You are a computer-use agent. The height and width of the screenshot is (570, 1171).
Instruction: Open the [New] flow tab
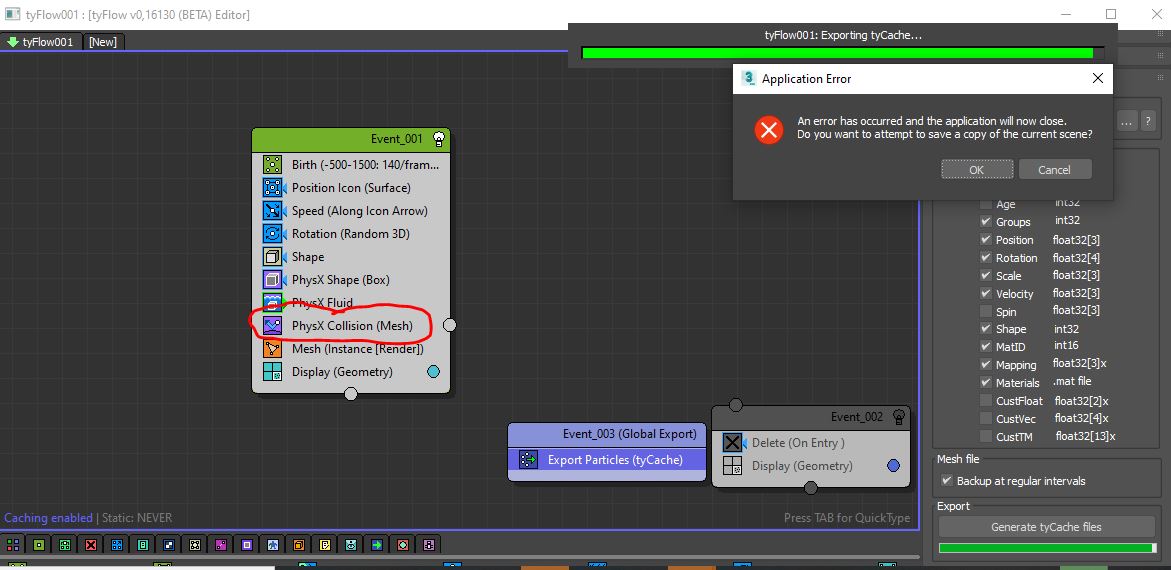click(103, 42)
